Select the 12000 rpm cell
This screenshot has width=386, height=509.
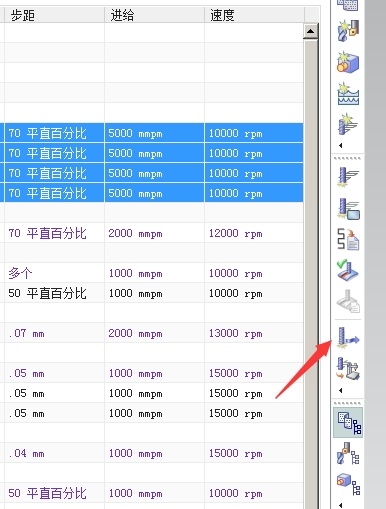point(254,233)
